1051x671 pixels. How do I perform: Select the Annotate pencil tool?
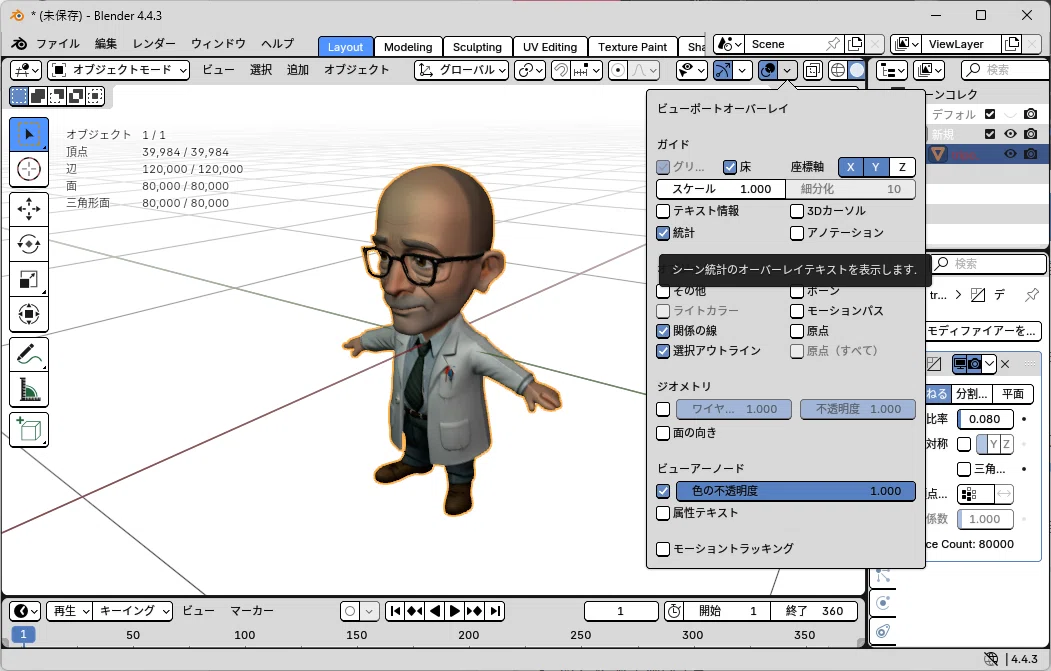click(29, 355)
